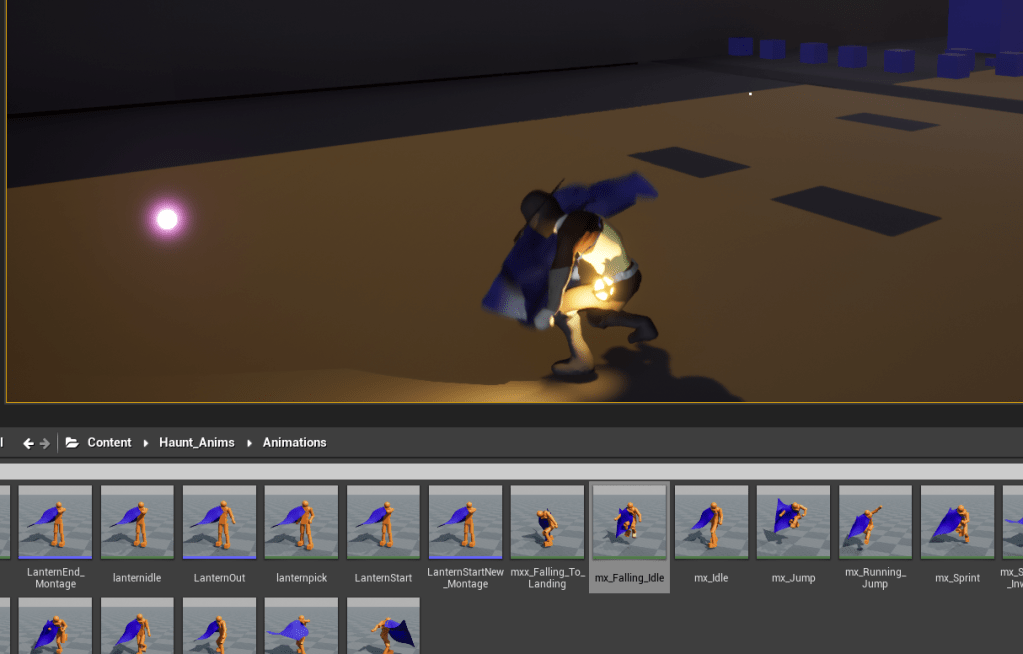Click the forward navigation arrow

point(44,443)
